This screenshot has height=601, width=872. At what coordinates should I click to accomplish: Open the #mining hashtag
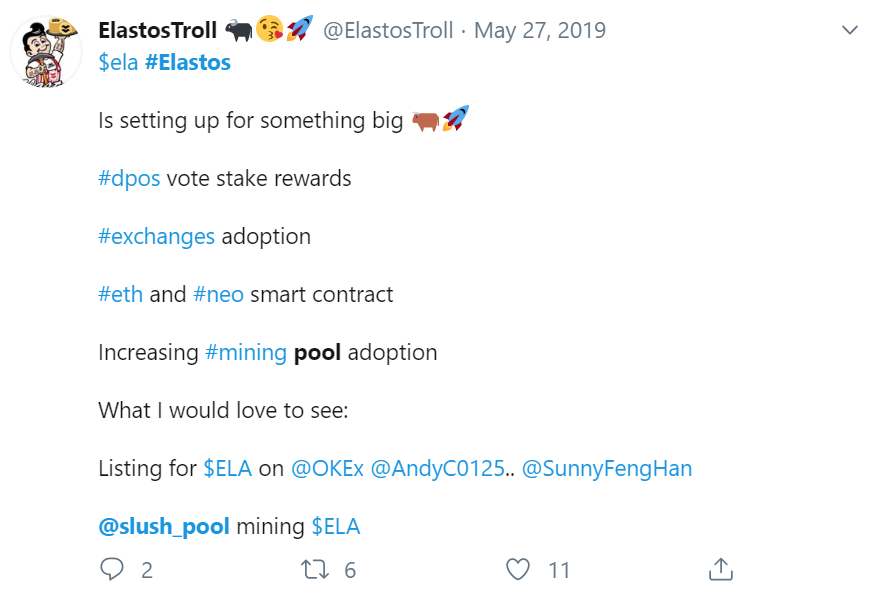pyautogui.click(x=245, y=353)
